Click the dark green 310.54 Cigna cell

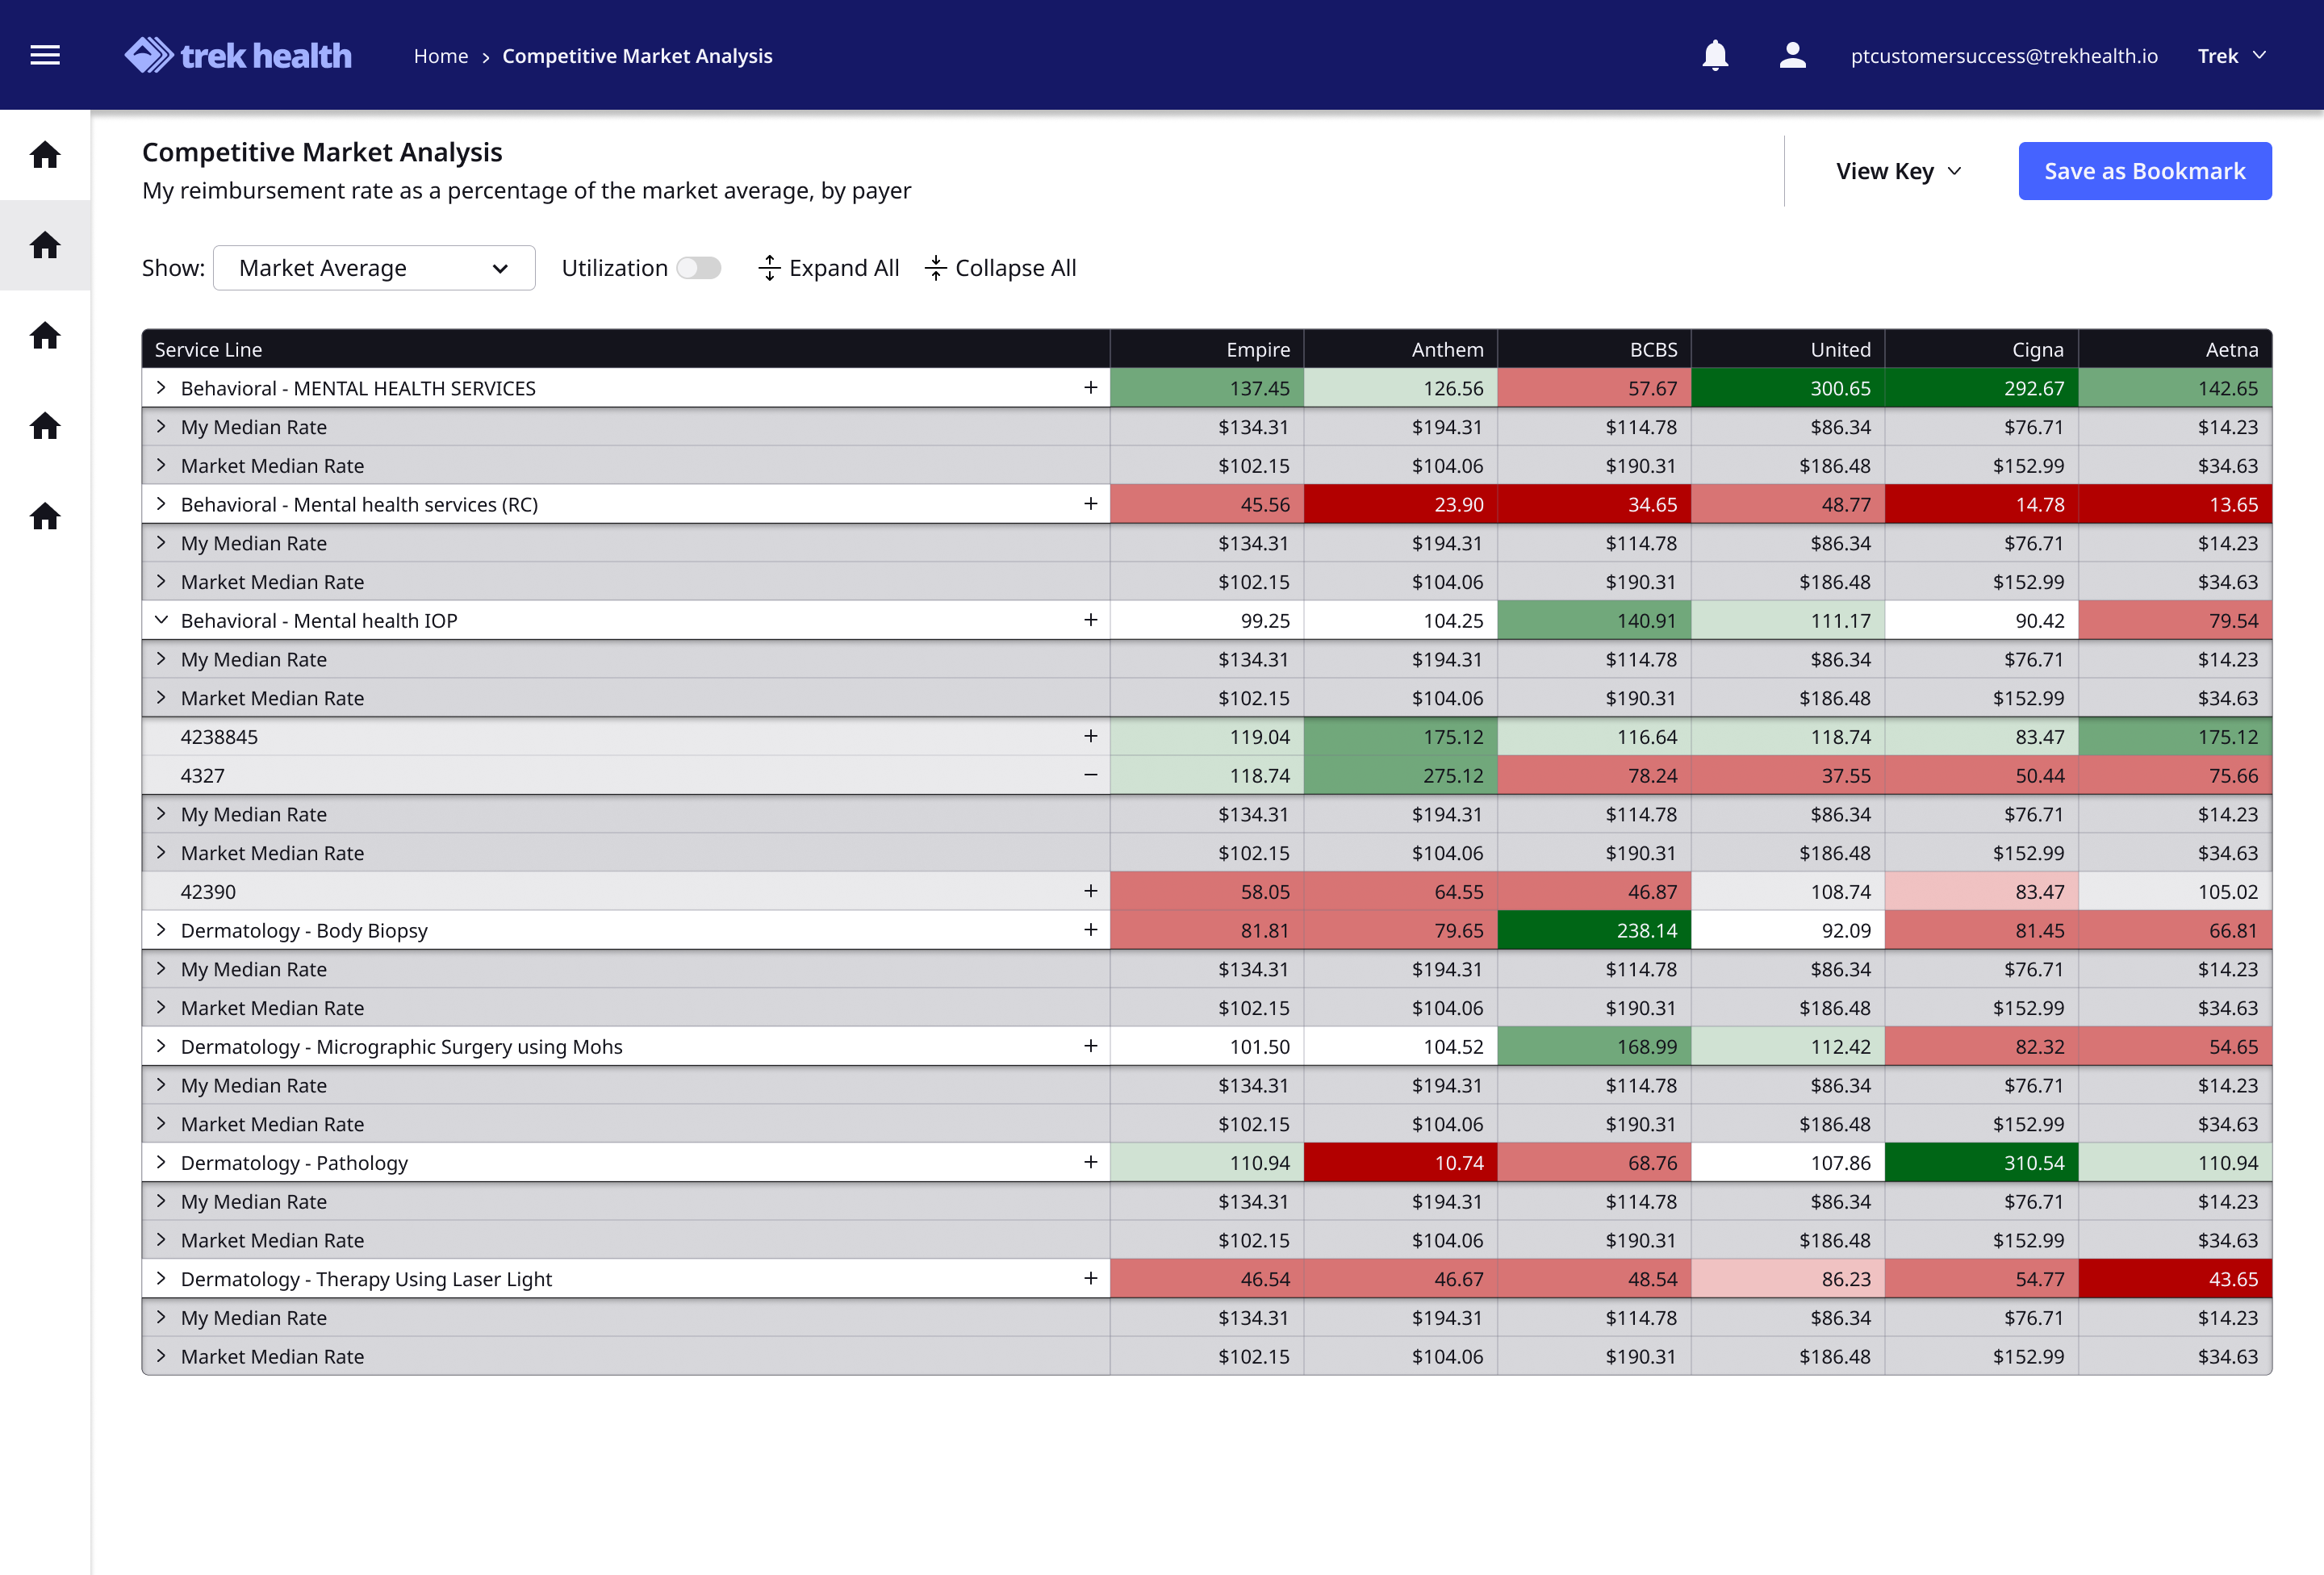(x=1981, y=1162)
